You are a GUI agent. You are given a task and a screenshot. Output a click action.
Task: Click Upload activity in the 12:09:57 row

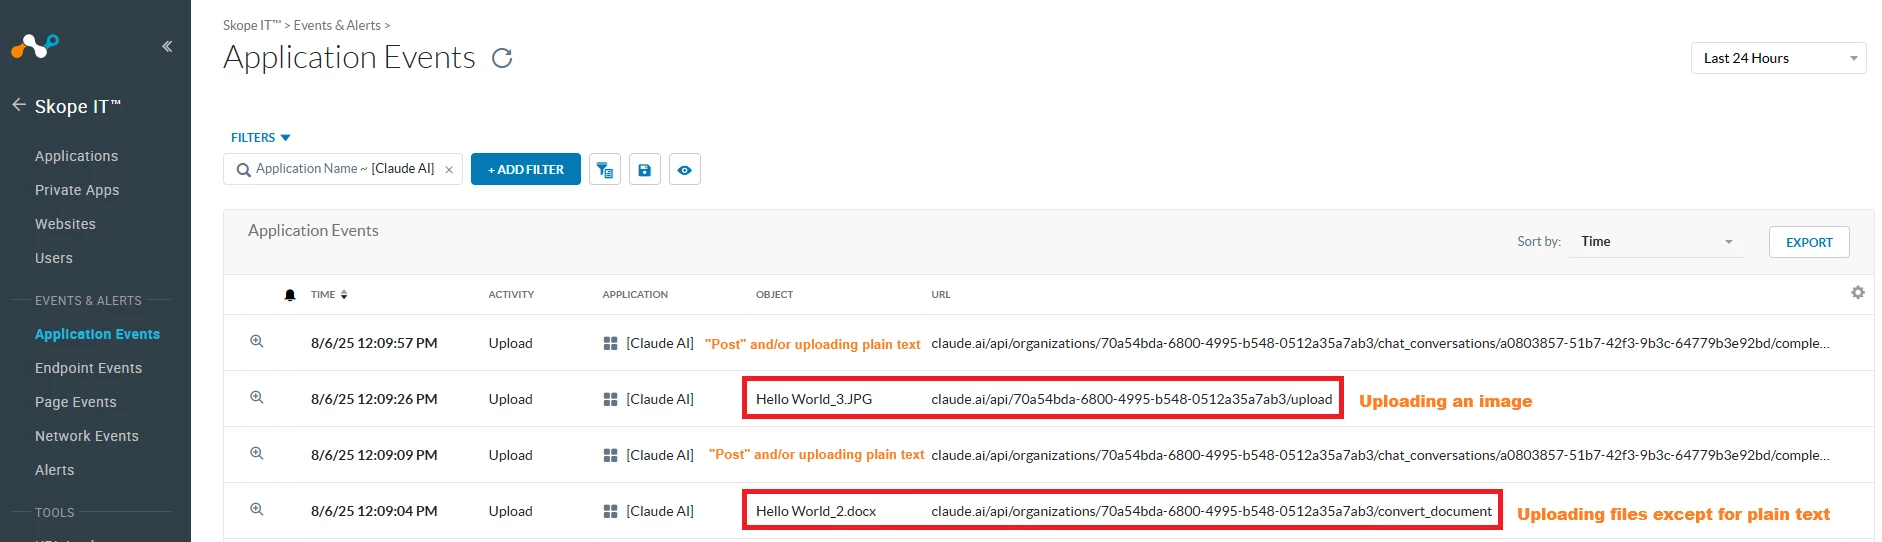(x=510, y=343)
